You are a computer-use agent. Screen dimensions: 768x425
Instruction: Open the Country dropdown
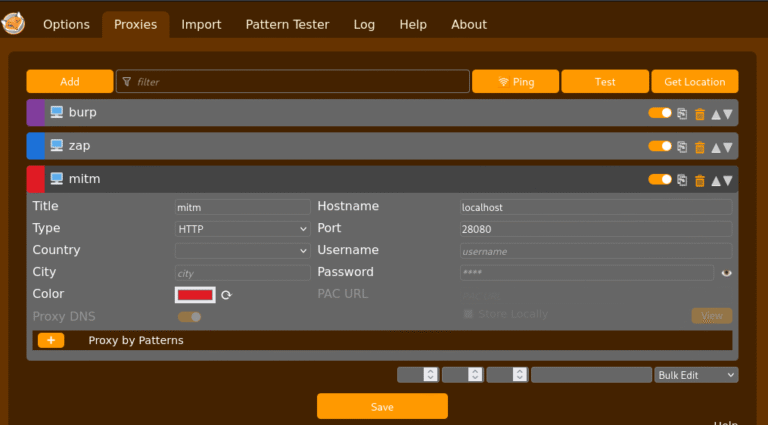pyautogui.click(x=242, y=251)
